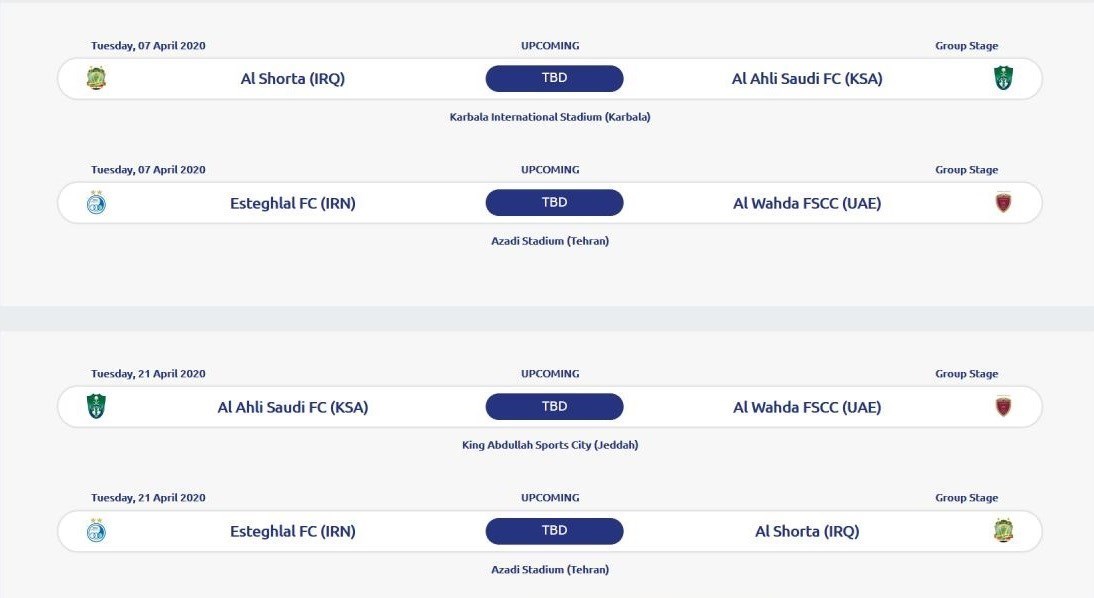Click Esteghlal crest in last match row

pyautogui.click(x=97, y=531)
